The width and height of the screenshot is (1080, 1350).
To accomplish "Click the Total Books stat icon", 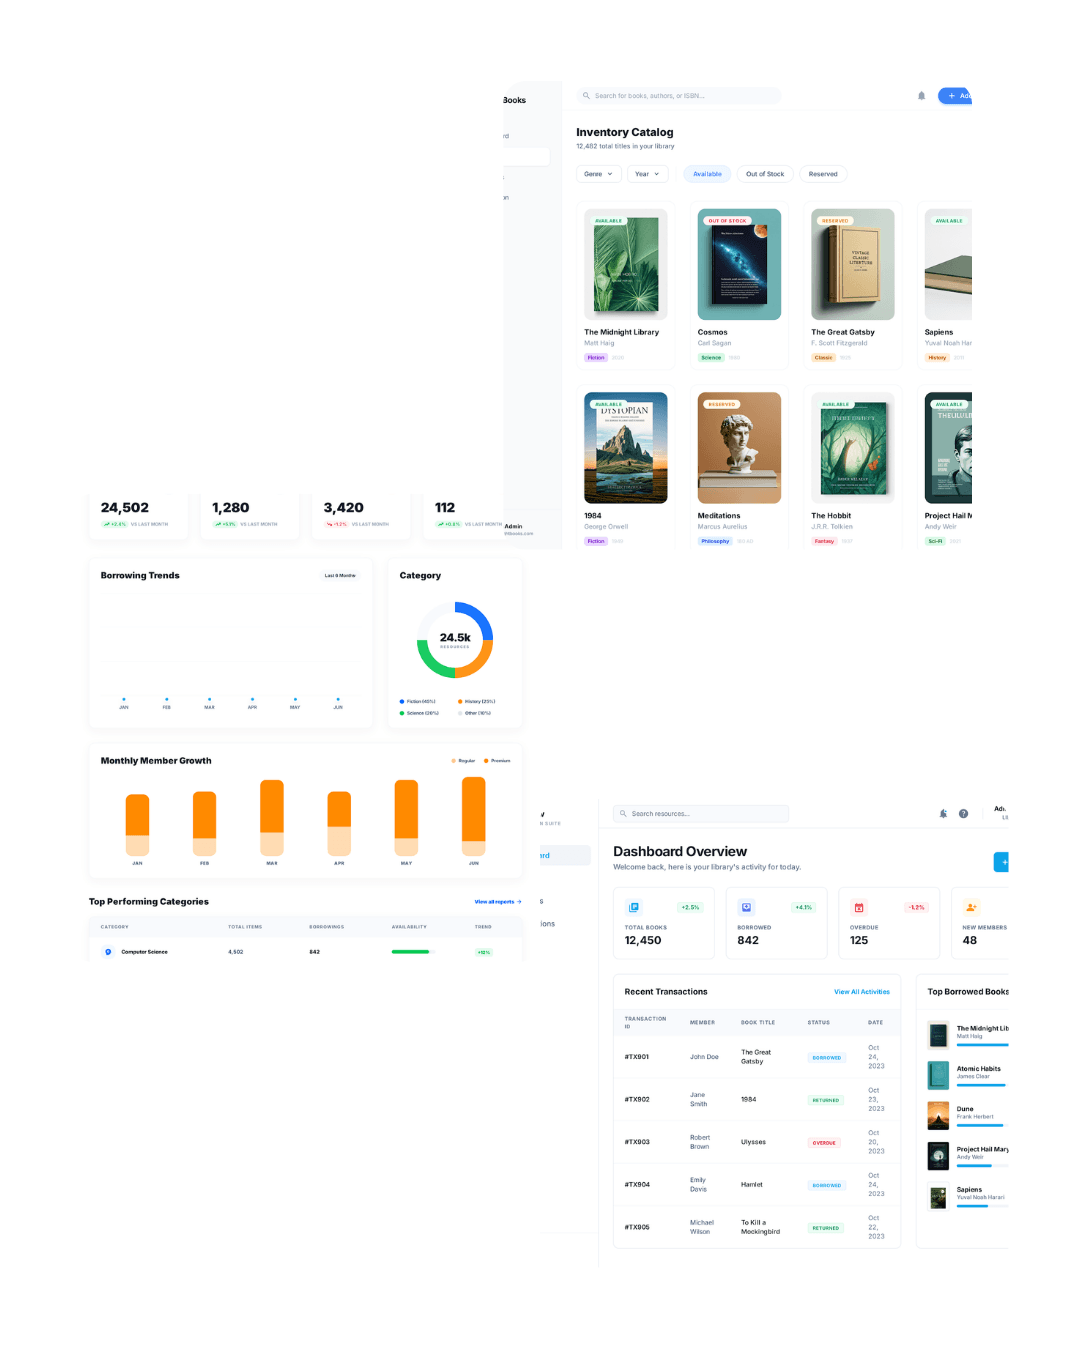I will (633, 907).
